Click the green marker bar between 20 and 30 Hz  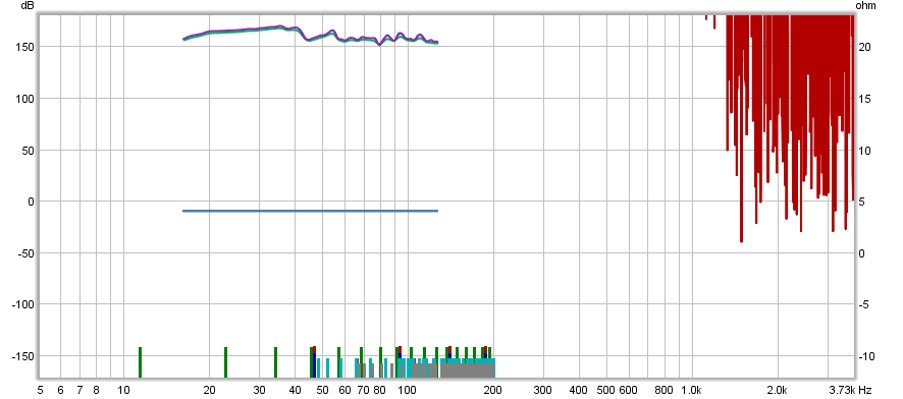pyautogui.click(x=226, y=362)
